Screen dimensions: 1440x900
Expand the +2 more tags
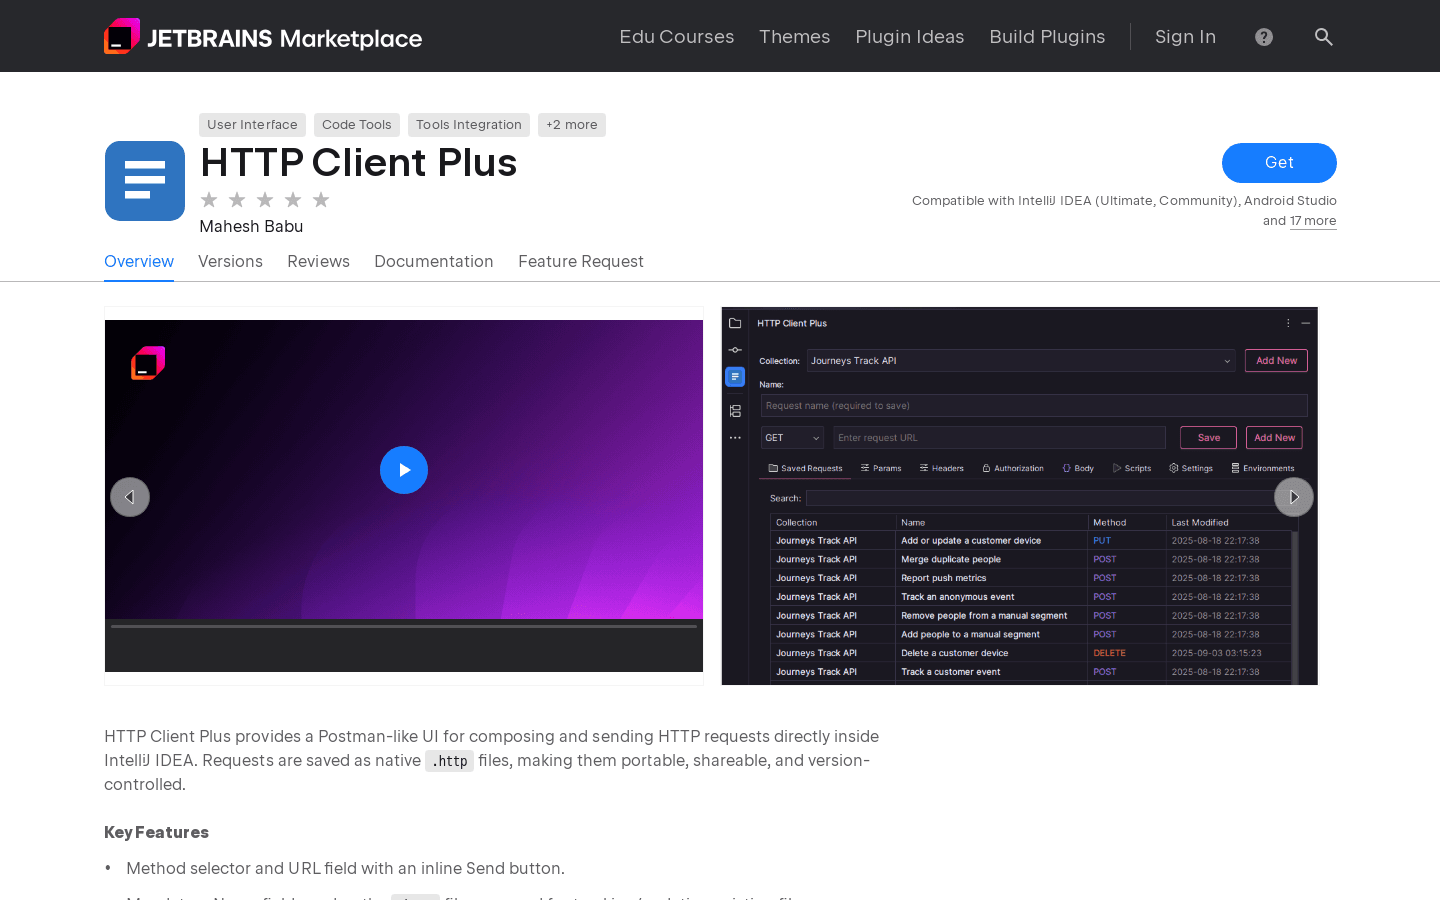click(x=571, y=124)
